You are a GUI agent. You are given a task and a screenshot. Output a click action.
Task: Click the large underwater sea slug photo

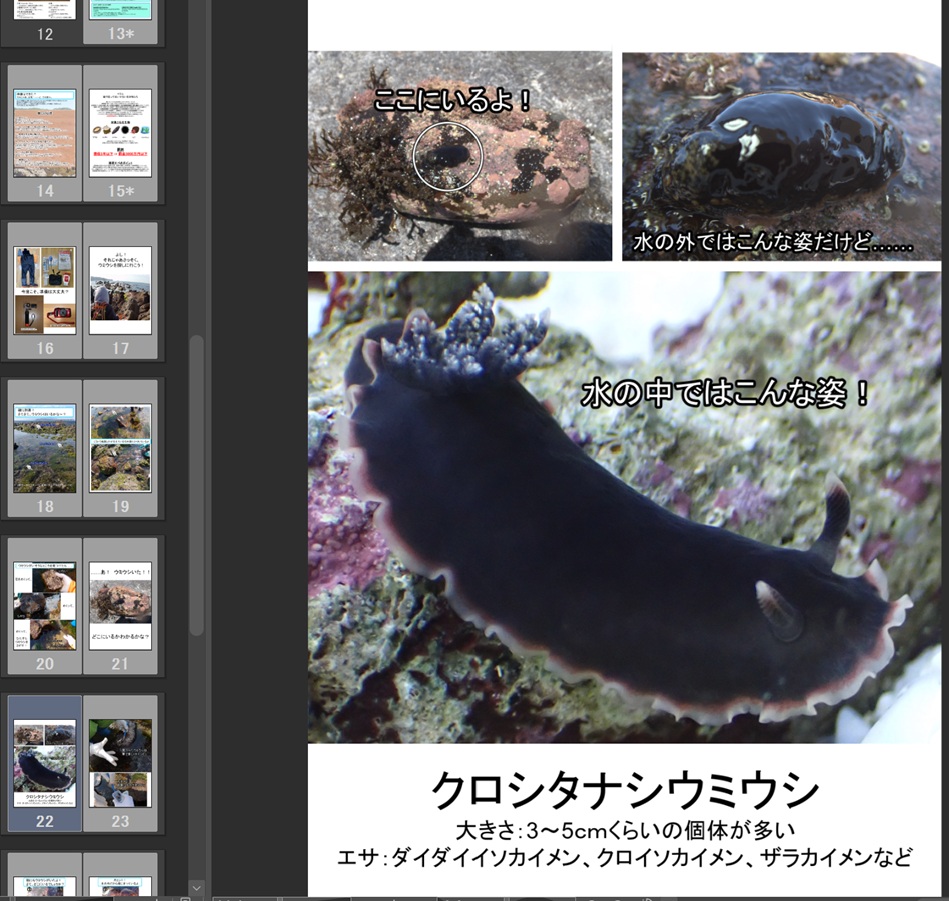pyautogui.click(x=624, y=507)
